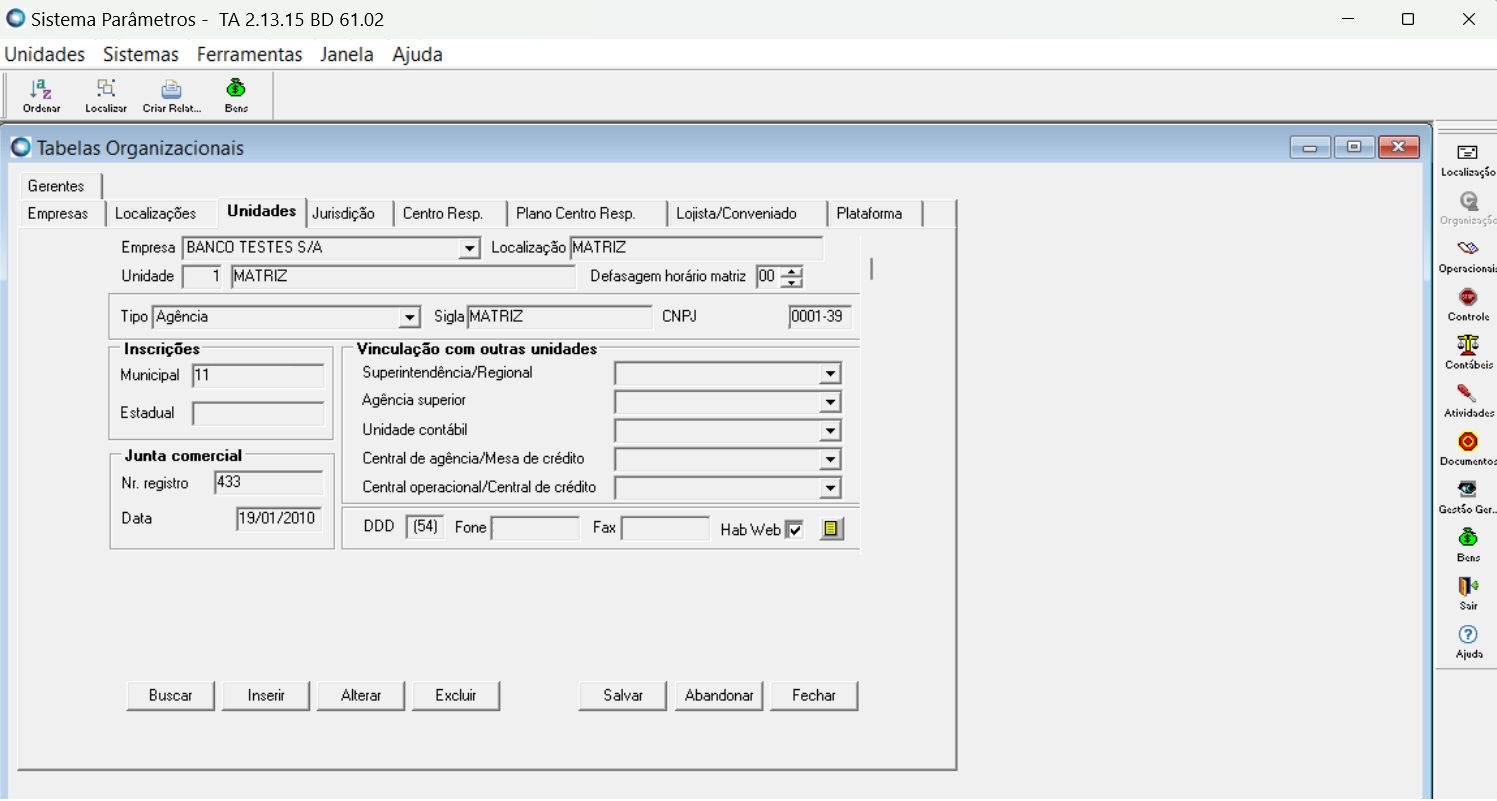Click the Abandonar button
The width and height of the screenshot is (1497, 801).
(719, 696)
